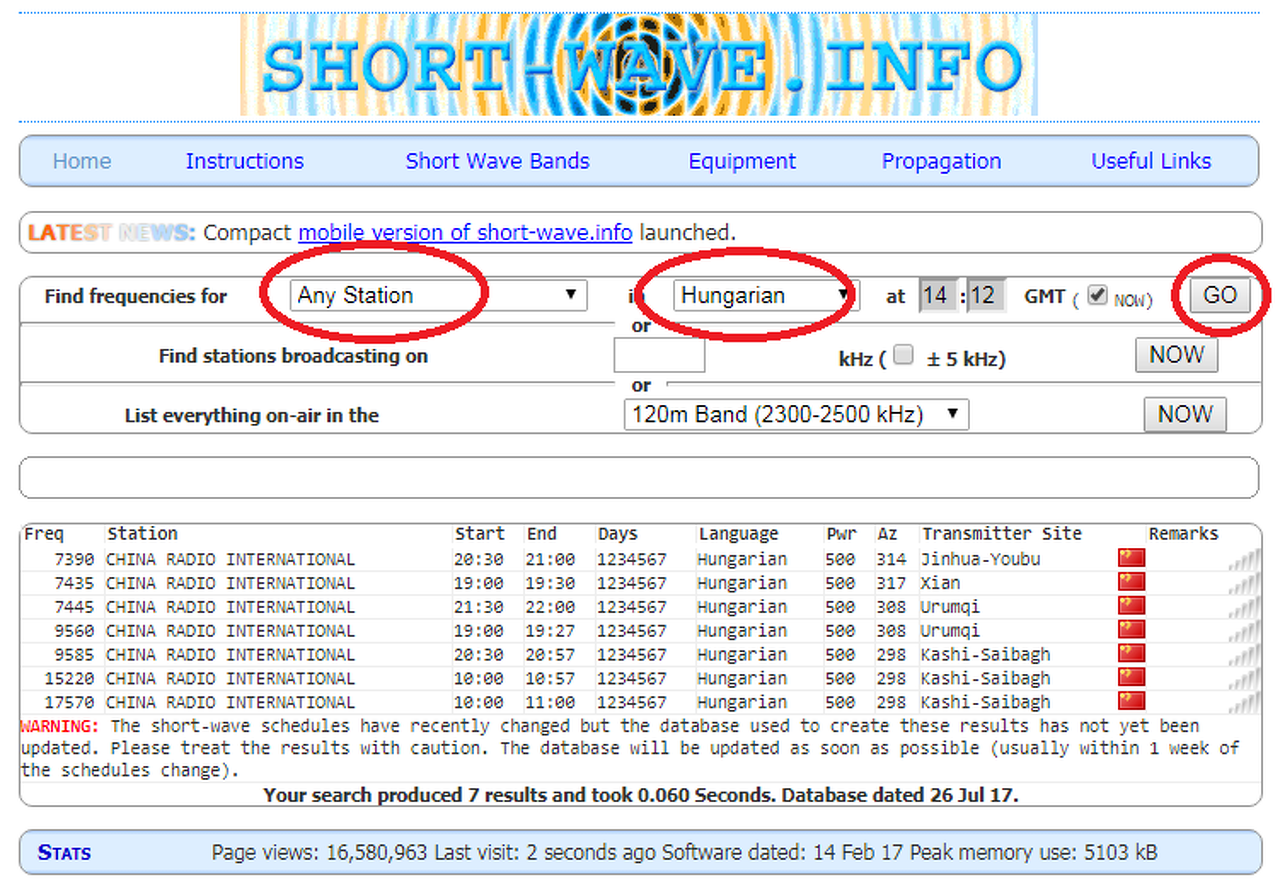Click the GO button

click(1220, 295)
